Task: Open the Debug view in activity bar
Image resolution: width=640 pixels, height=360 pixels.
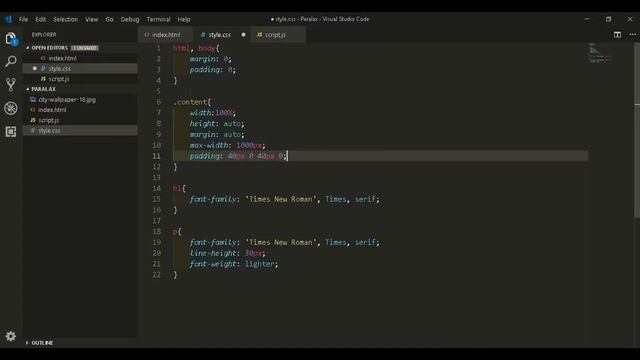Action: [11, 108]
